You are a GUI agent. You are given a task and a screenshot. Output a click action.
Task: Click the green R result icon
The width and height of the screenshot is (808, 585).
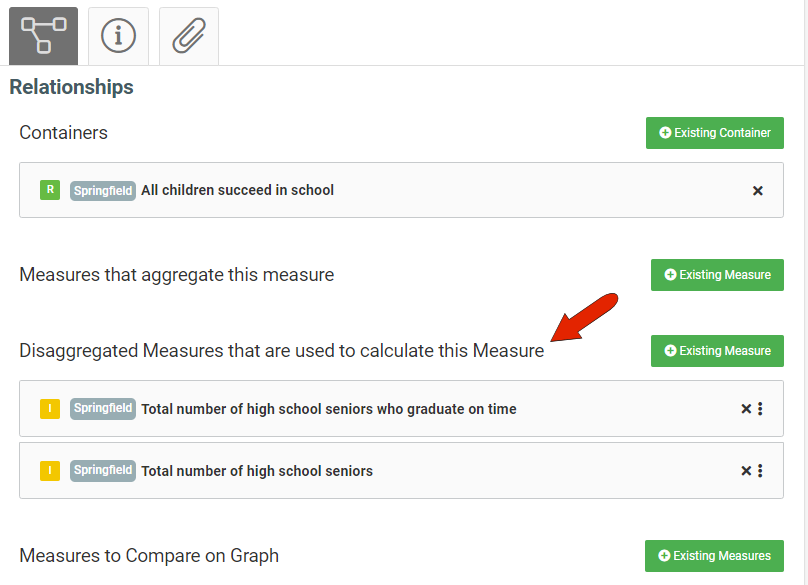pos(50,190)
